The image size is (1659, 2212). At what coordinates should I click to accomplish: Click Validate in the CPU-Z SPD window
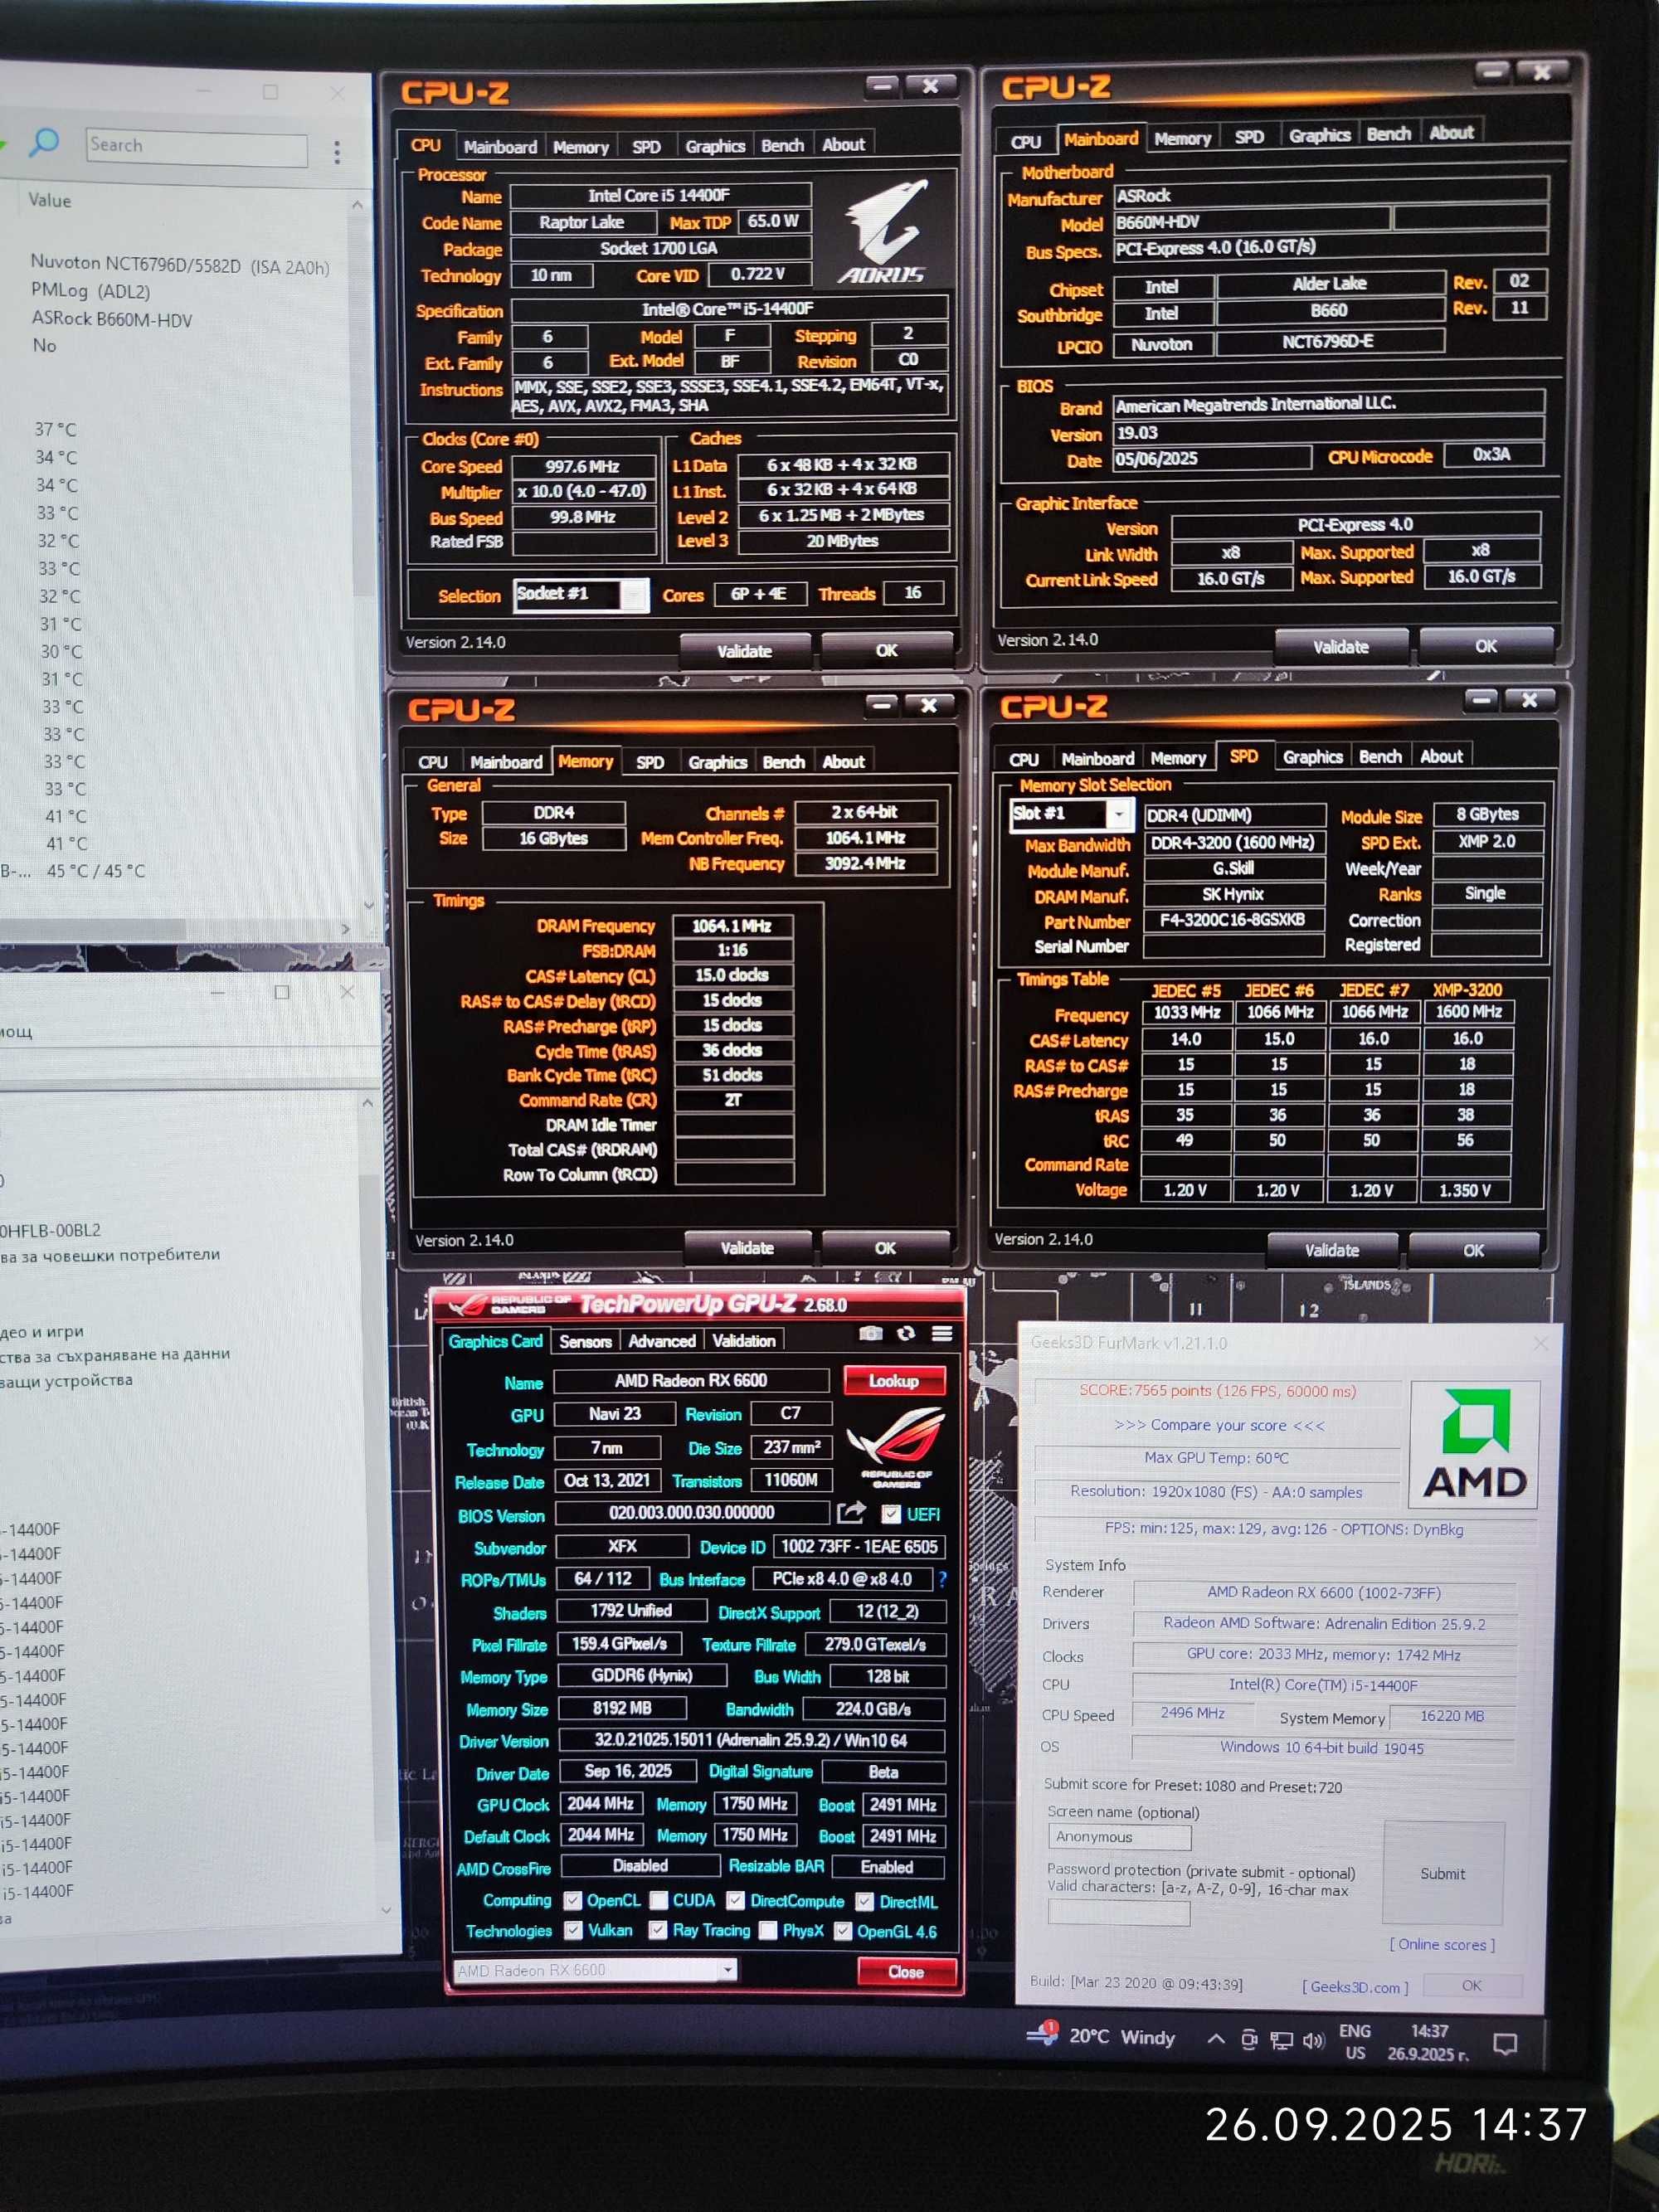(1331, 1250)
